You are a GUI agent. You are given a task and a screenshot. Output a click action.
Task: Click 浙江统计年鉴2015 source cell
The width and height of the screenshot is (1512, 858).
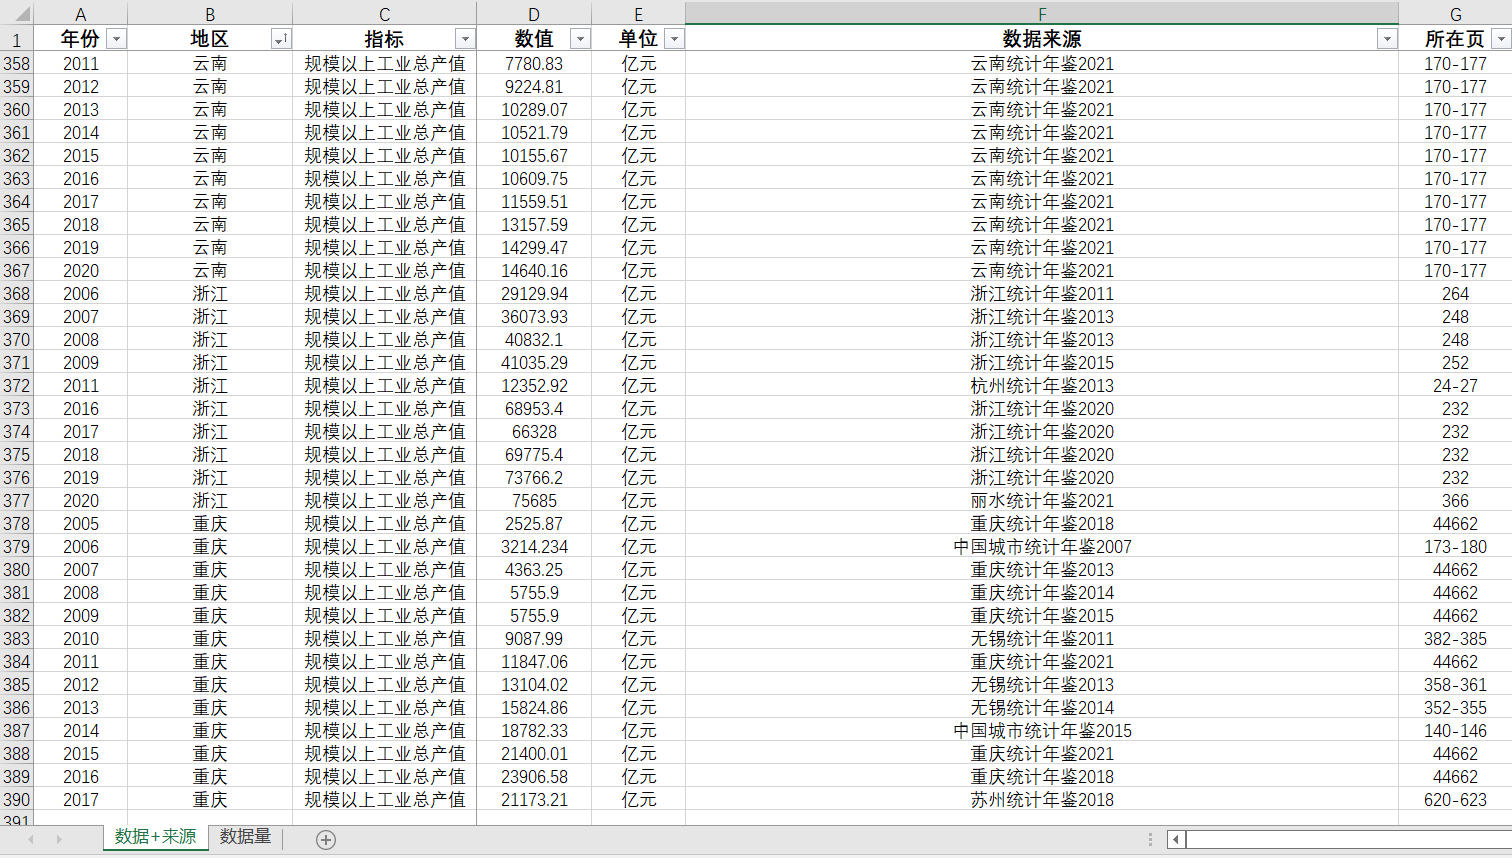[1042, 362]
